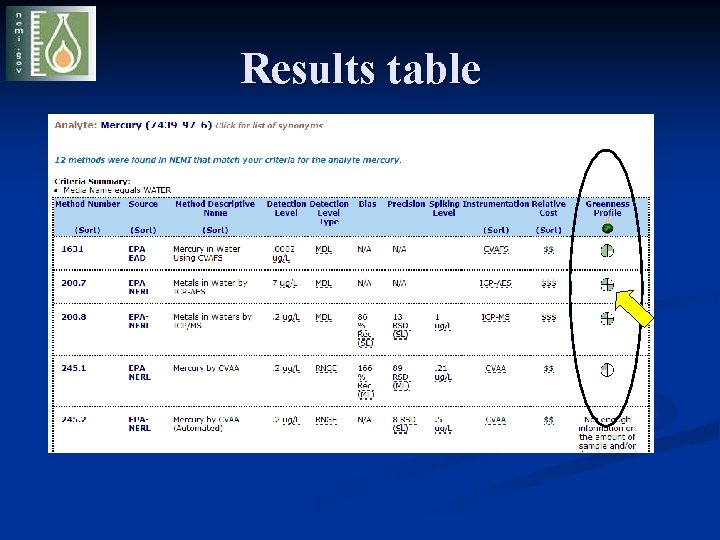720x540 pixels.
Task: Click $$$ relative cost for method 200.8
Action: pos(549,318)
